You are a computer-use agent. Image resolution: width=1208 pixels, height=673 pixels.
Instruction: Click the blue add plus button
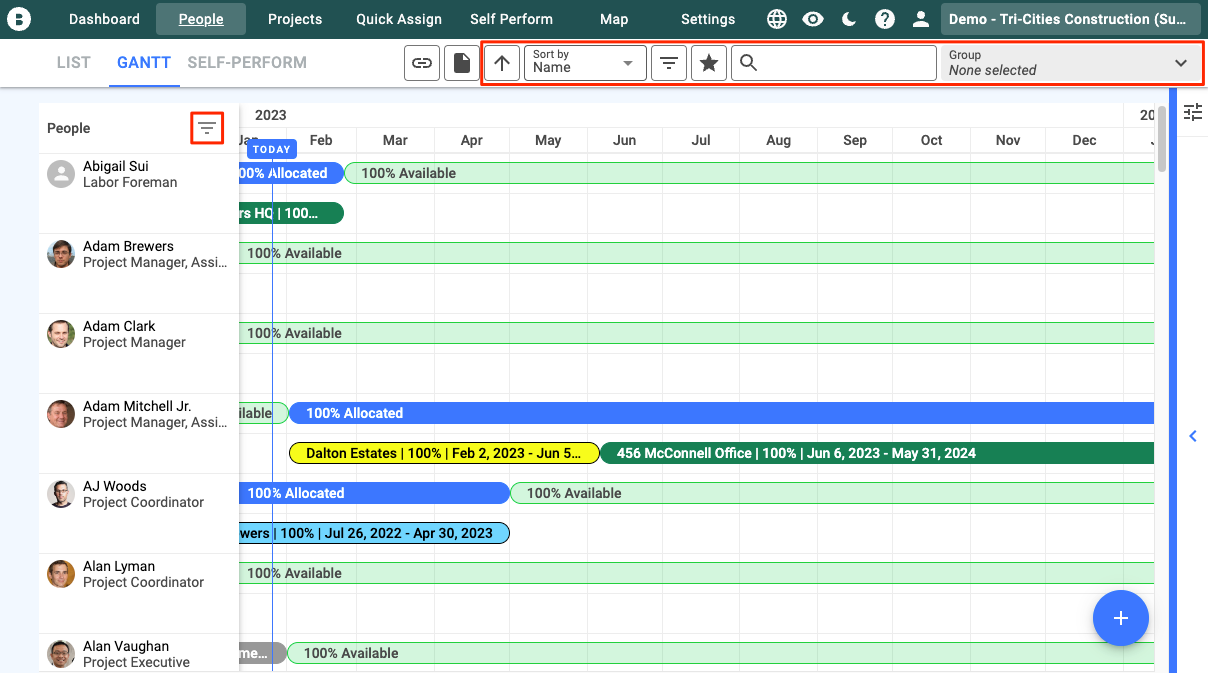pyautogui.click(x=1121, y=618)
